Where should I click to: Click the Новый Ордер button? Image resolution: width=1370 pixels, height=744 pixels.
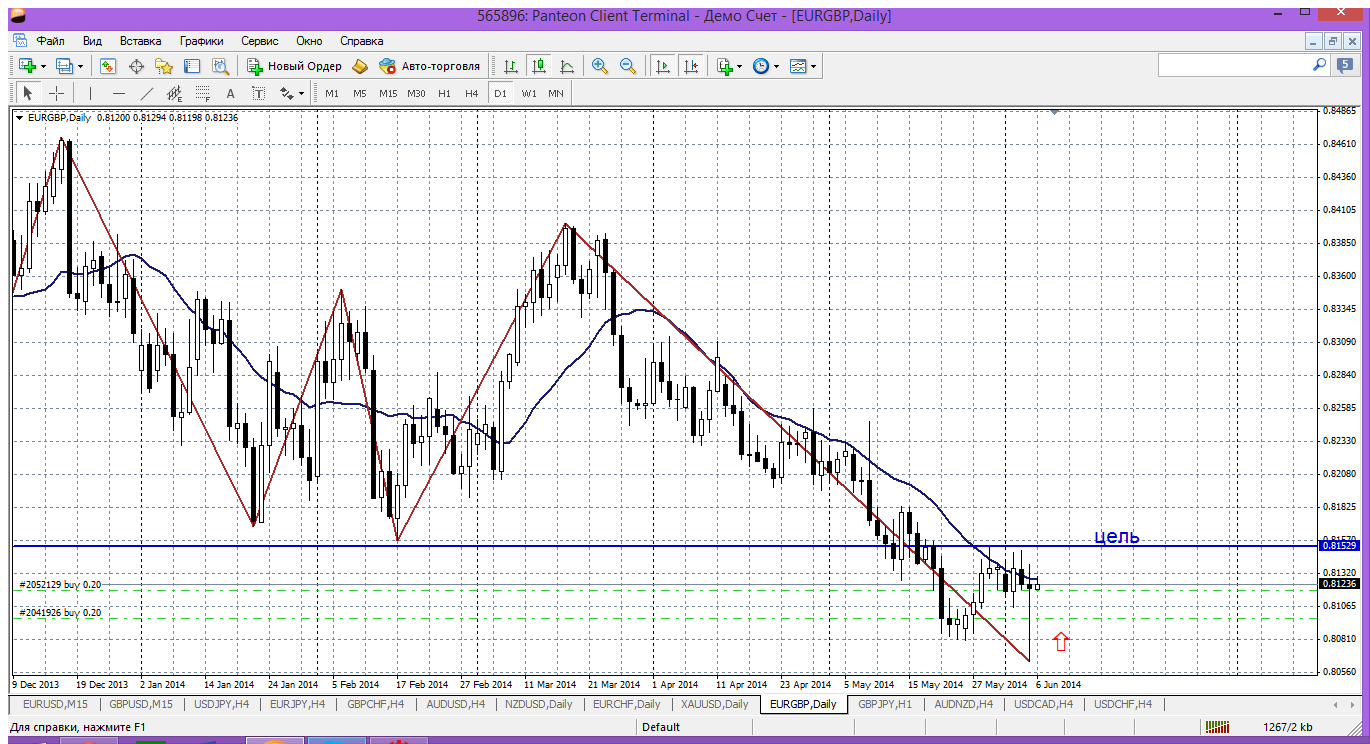pos(294,66)
